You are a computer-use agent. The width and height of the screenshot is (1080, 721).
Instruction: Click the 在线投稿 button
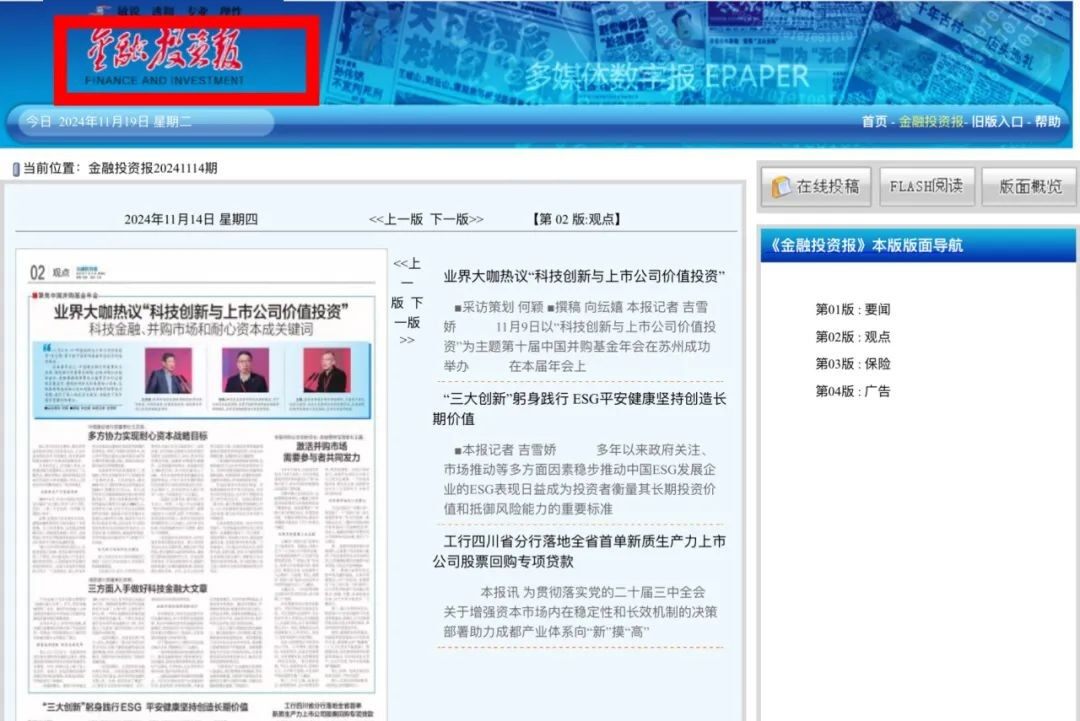[816, 186]
